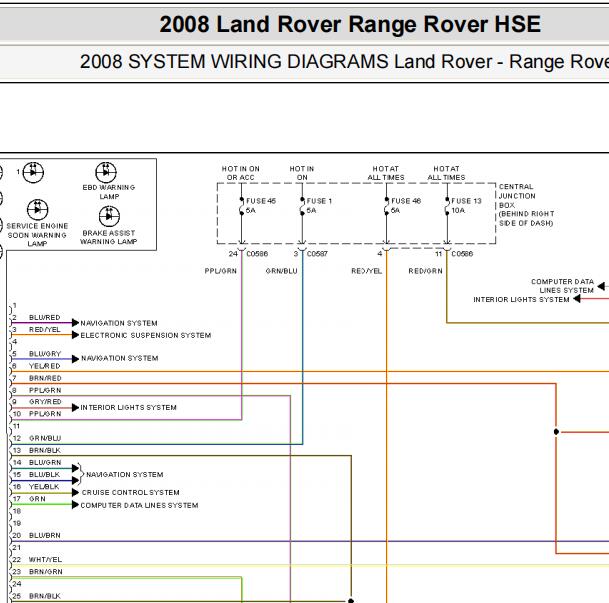Viewport: 609px width, 603px height.
Task: Click the 'YEL/RED' wire label at pin 6
Action: point(45,366)
